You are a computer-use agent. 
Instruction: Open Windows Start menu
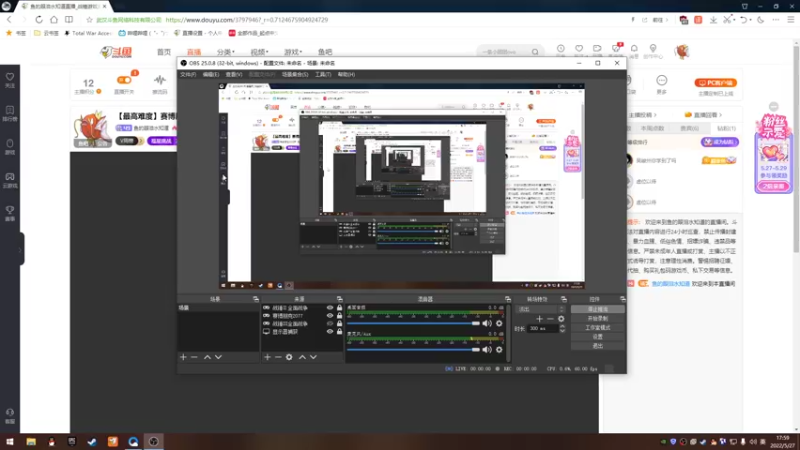pyautogui.click(x=10, y=442)
